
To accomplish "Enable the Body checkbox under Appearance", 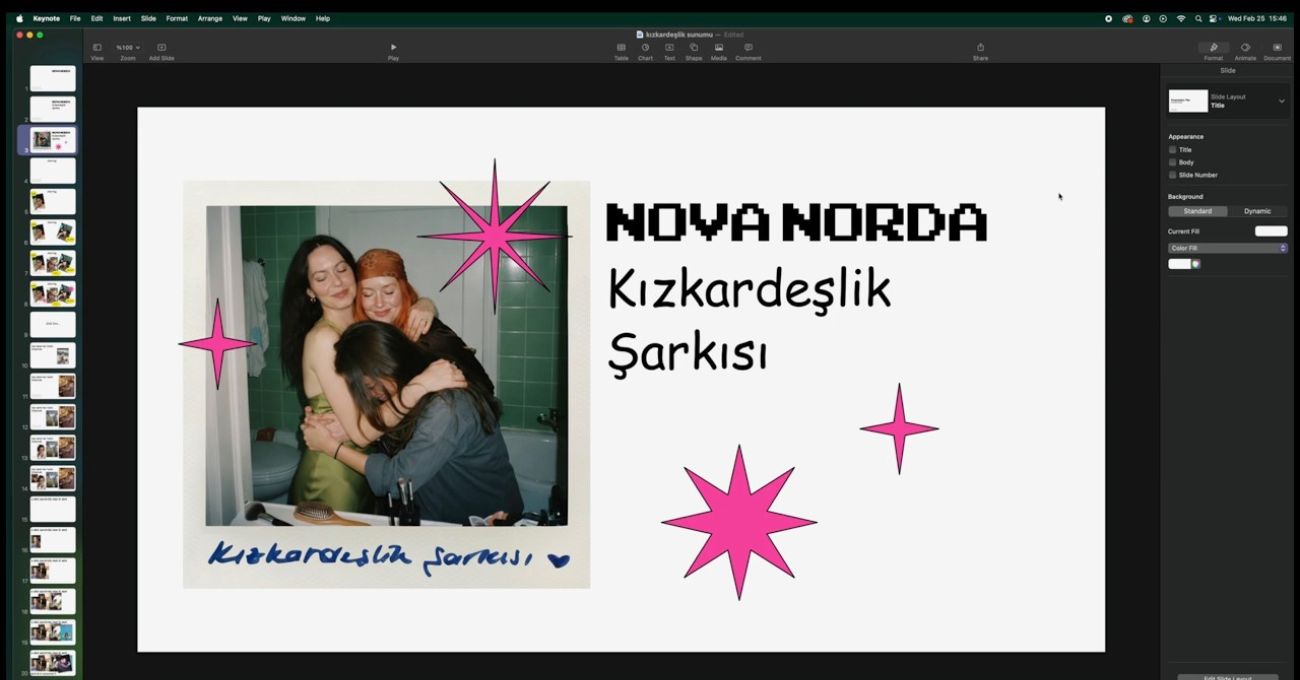I will pos(1172,162).
